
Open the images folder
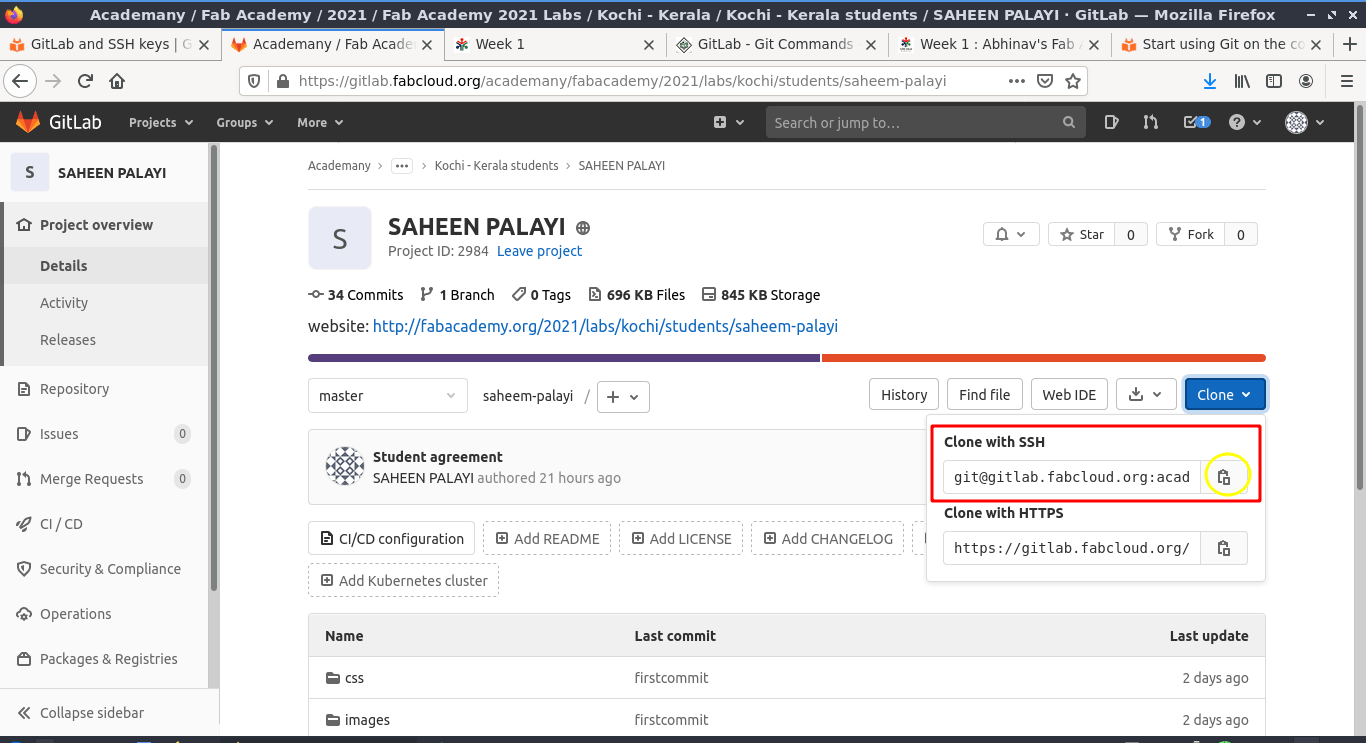(x=367, y=719)
